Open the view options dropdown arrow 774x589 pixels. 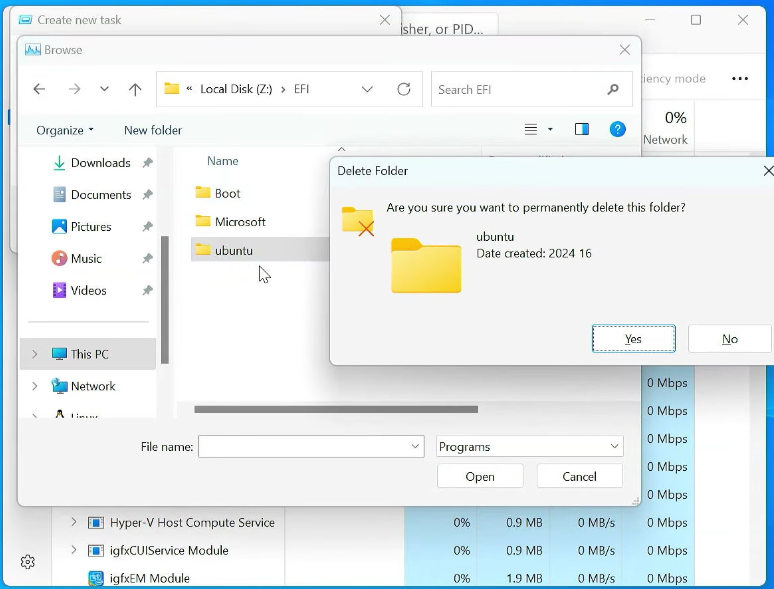[x=550, y=130]
